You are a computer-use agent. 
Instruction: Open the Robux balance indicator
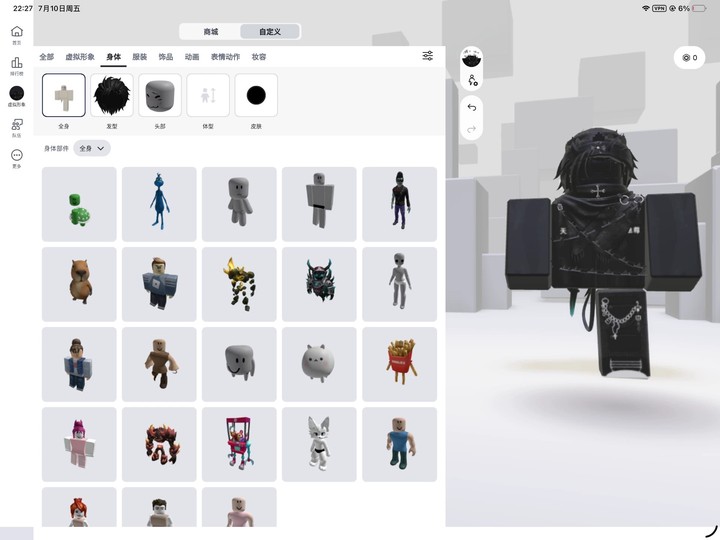coord(689,57)
